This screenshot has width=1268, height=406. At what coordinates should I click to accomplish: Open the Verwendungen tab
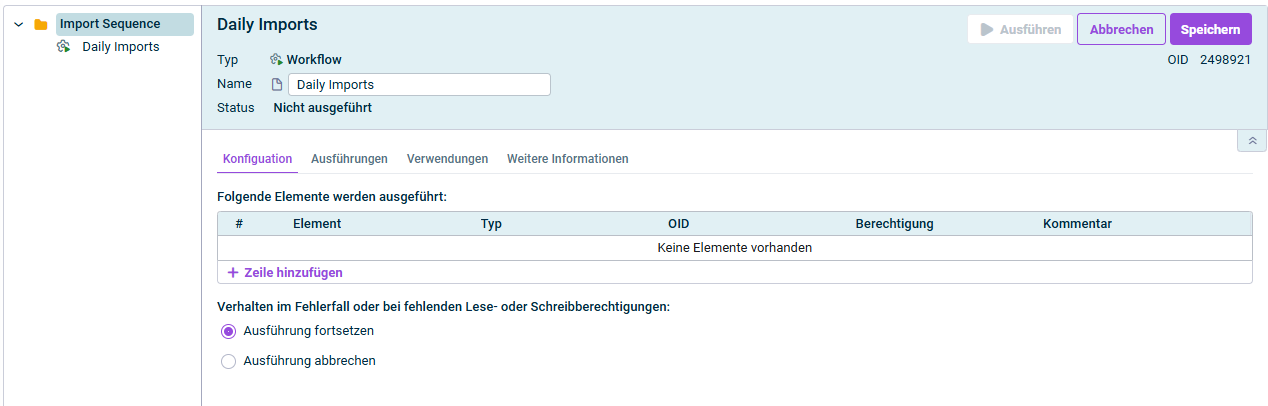[447, 159]
